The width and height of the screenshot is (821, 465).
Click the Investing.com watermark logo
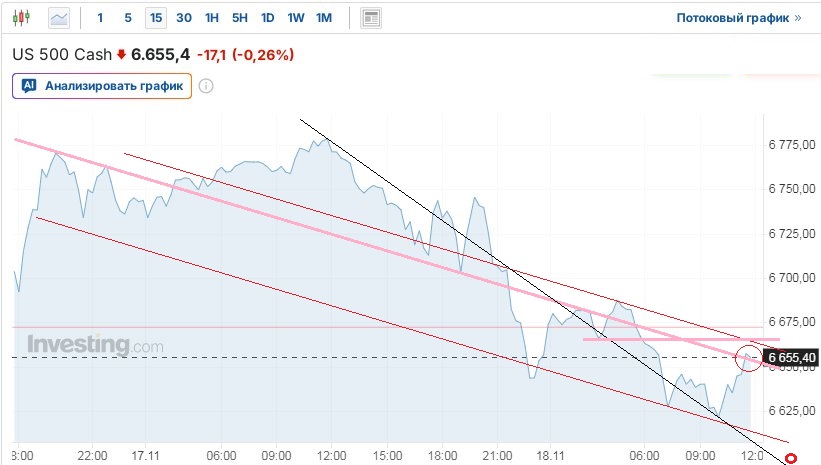pyautogui.click(x=95, y=345)
